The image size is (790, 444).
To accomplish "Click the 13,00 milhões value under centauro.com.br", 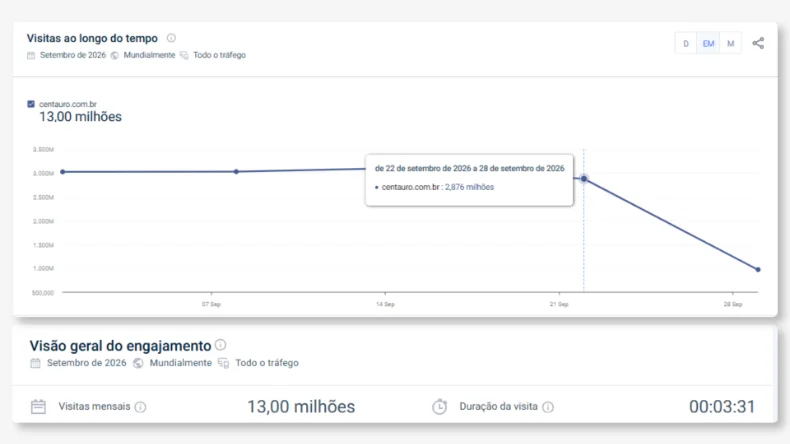I will coord(81,117).
